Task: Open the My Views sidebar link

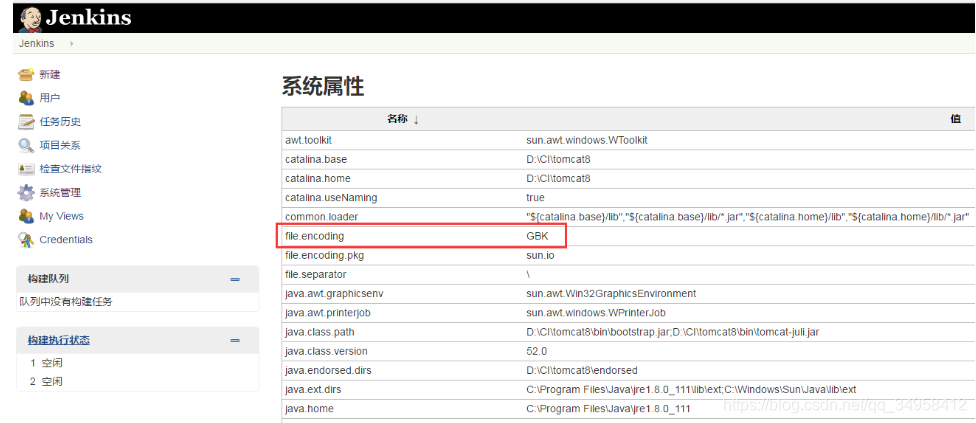Action: tap(61, 216)
